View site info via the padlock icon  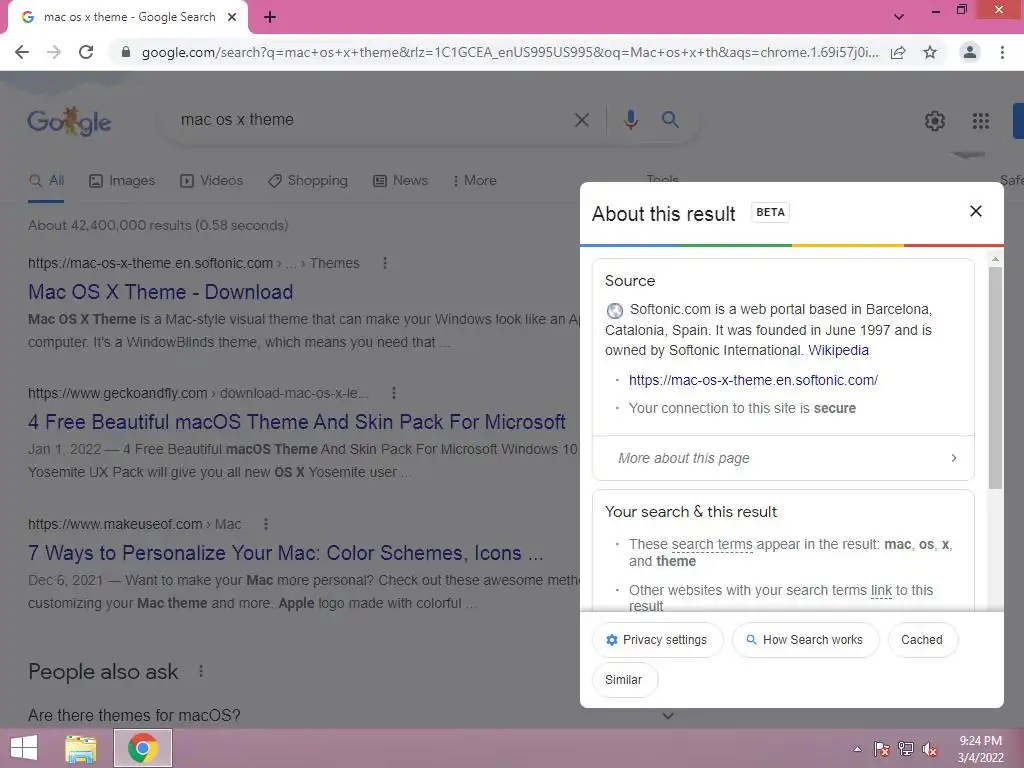tap(126, 52)
